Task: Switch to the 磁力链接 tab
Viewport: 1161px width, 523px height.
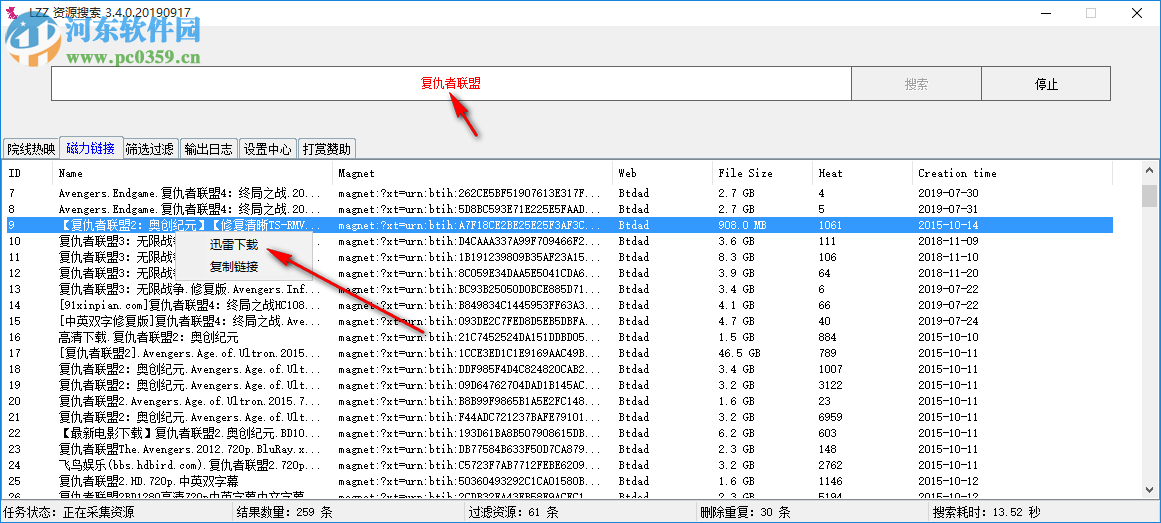Action: coord(90,148)
